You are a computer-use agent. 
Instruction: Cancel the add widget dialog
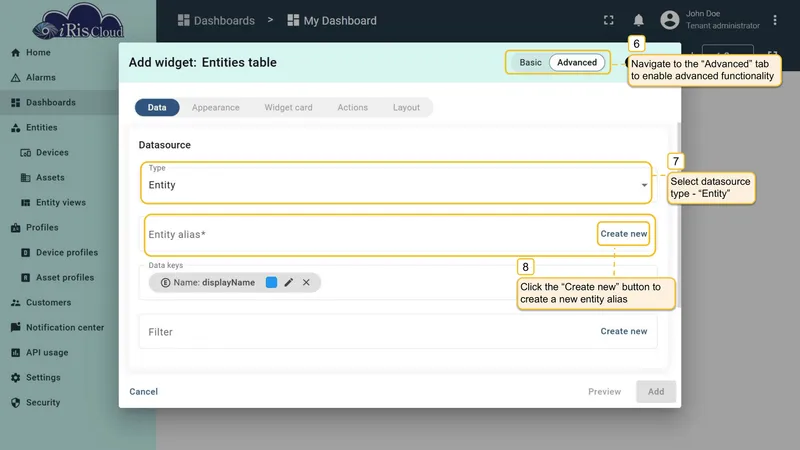143,391
